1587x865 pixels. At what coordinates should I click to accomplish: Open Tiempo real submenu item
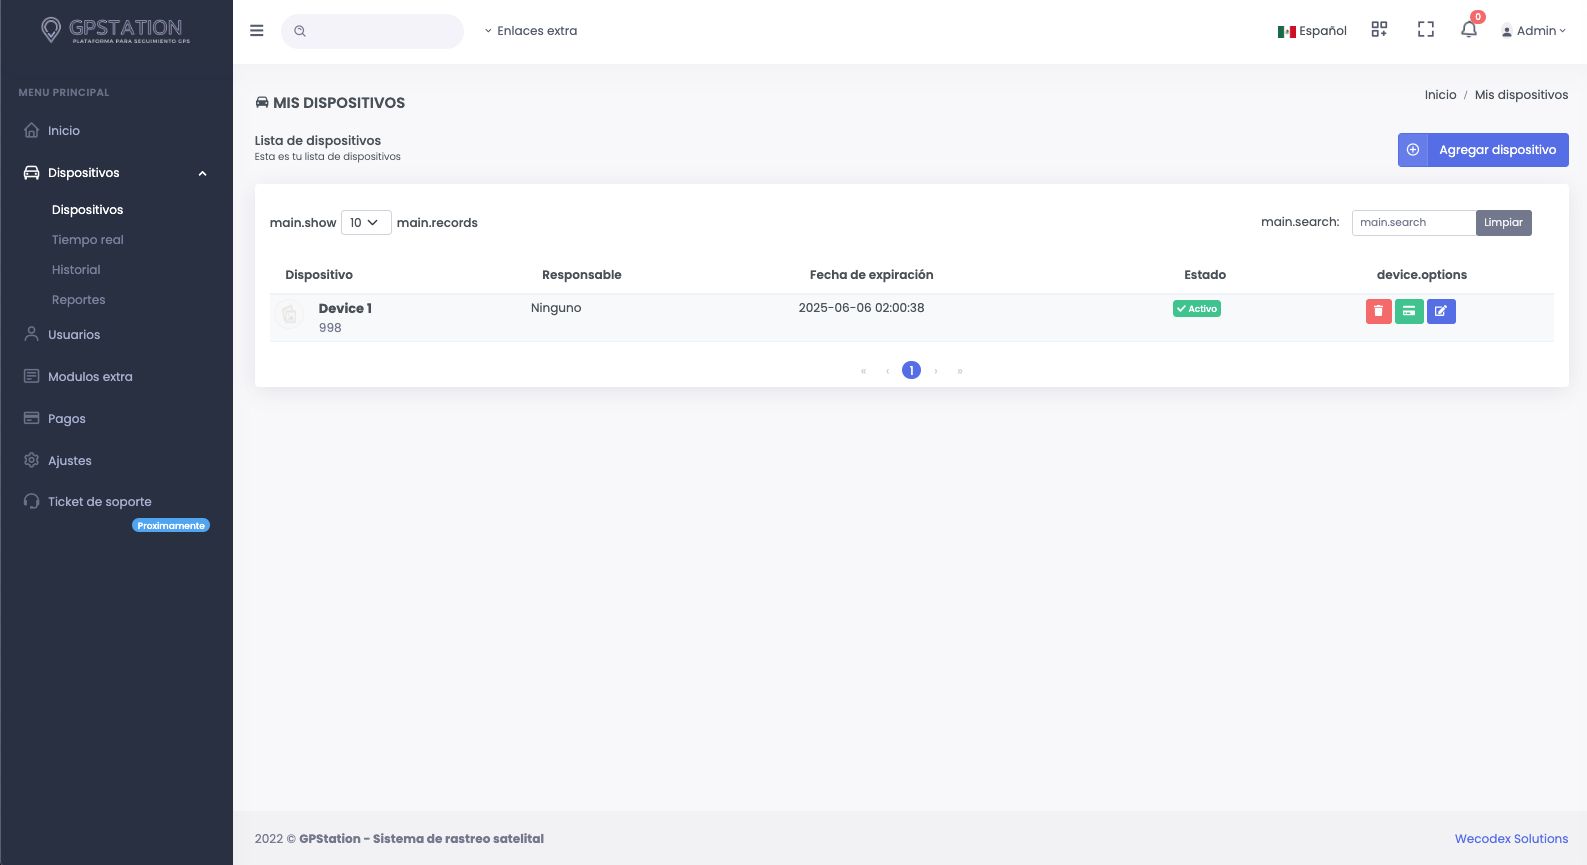[88, 240]
